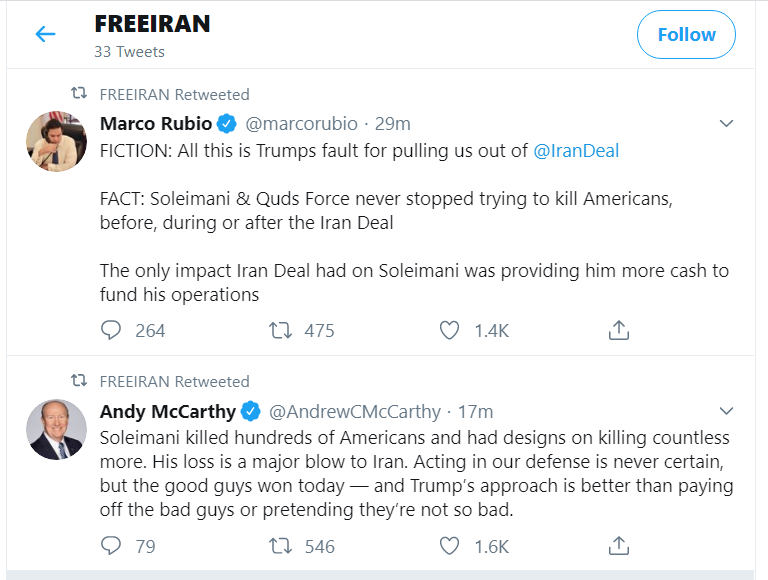Retweet Andy McCarthy's tweet
The width and height of the screenshot is (768, 580).
coord(279,546)
